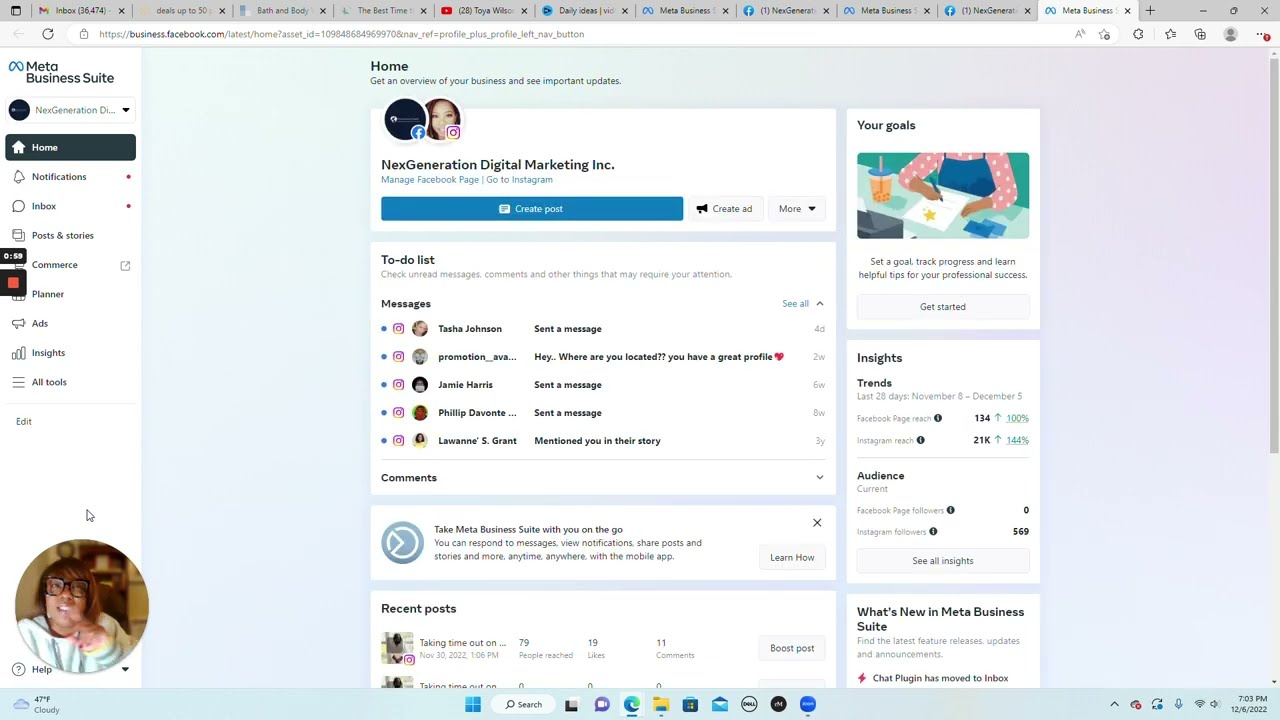Click the address bar URL
Image resolution: width=1280 pixels, height=720 pixels.
341,34
